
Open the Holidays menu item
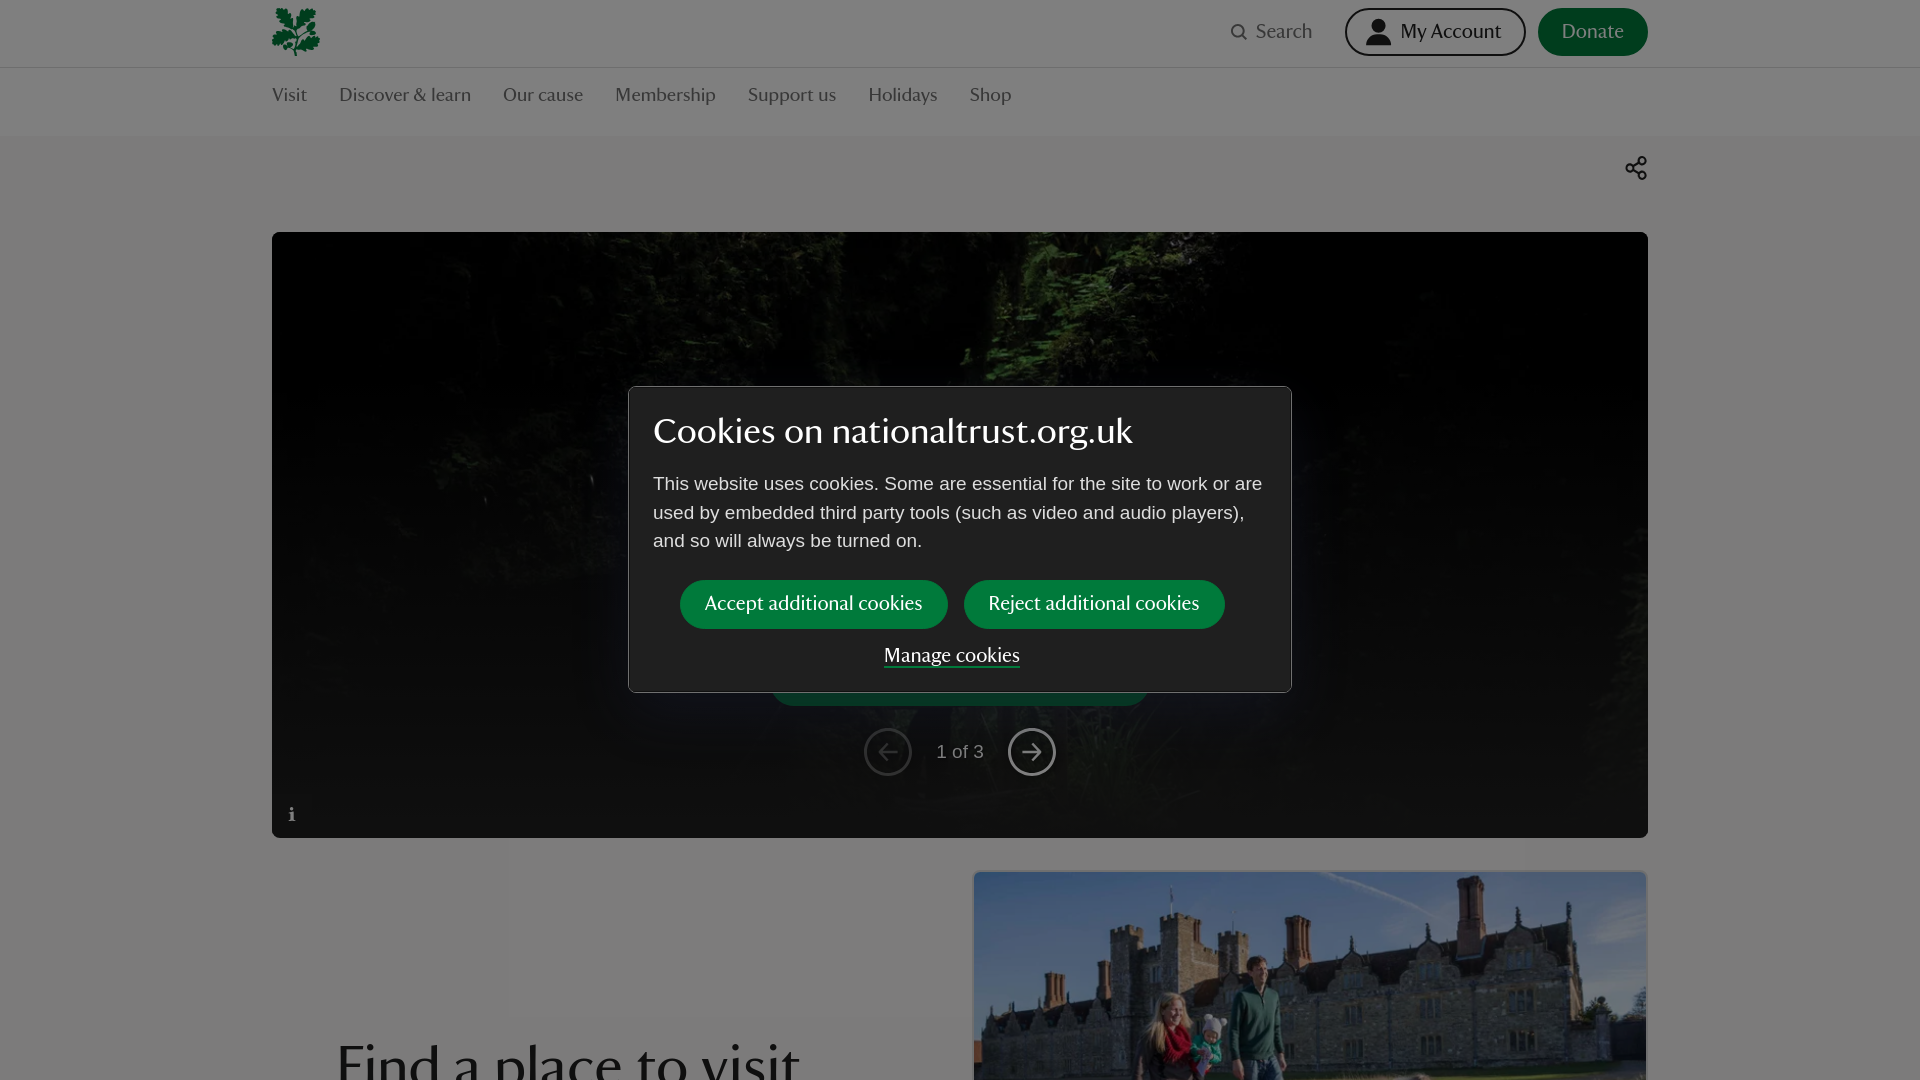coord(903,95)
